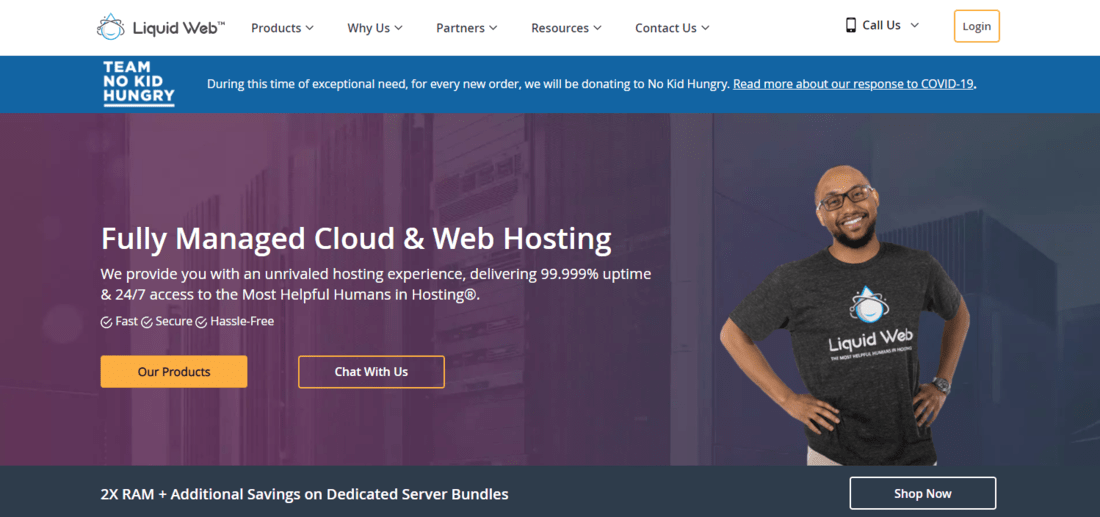Expand the Why Us chevron arrow
The width and height of the screenshot is (1100, 517).
[398, 28]
